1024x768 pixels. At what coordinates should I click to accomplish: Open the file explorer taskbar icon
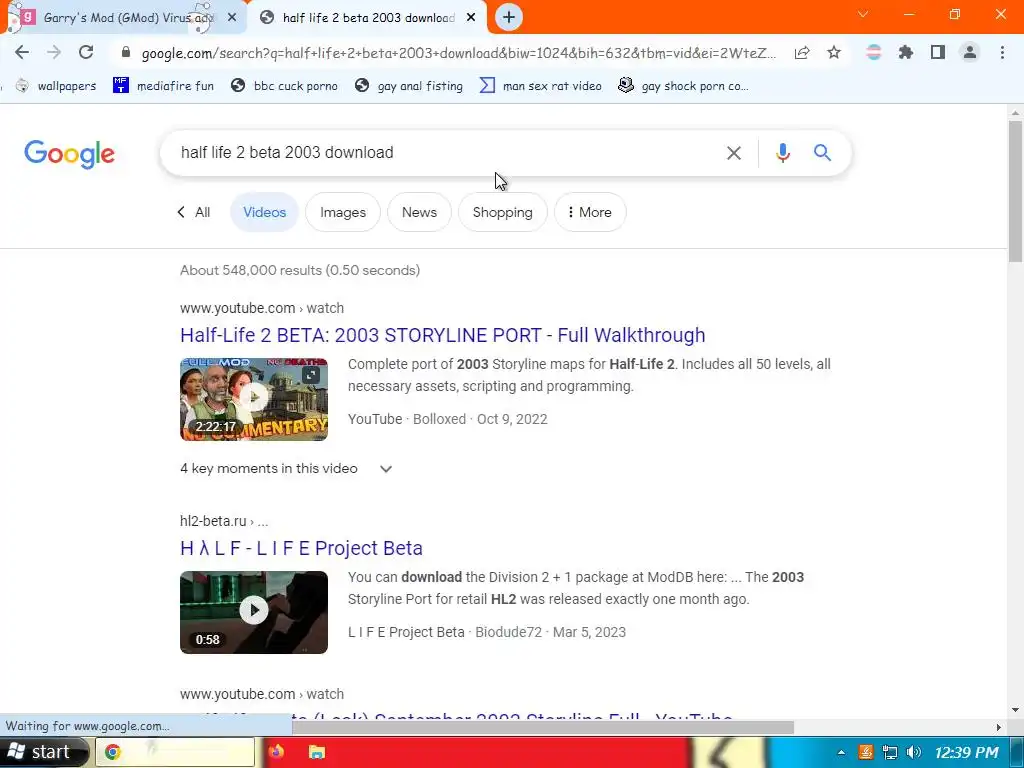pyautogui.click(x=316, y=752)
